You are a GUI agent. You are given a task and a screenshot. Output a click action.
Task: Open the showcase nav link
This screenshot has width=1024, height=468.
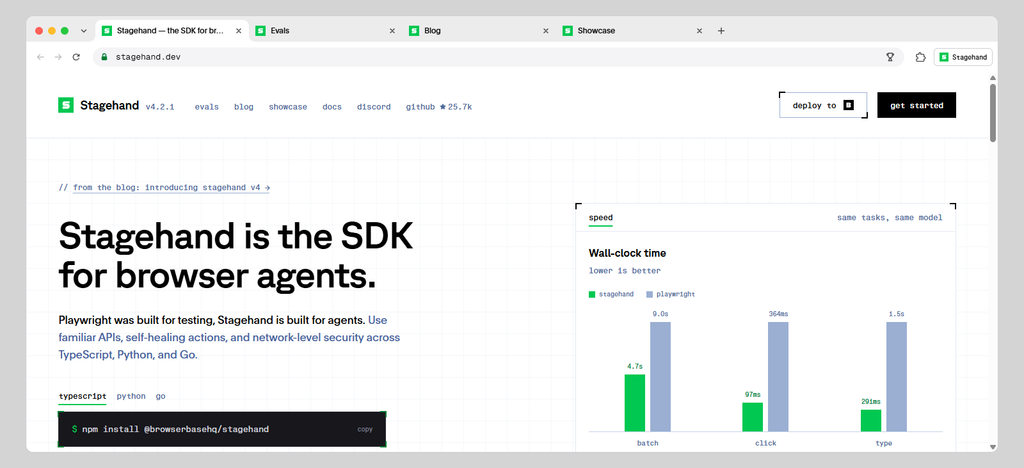coord(287,107)
